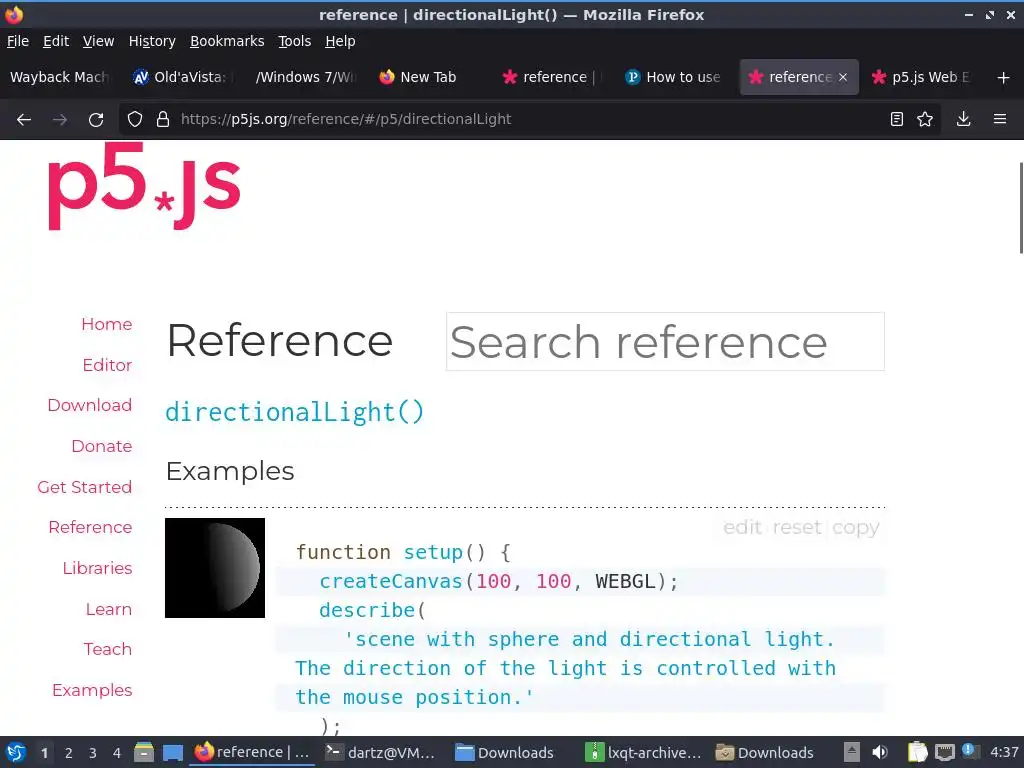Screen dimensions: 1024x768
Task: Open the Firefox hamburger application menu
Action: (x=1000, y=119)
